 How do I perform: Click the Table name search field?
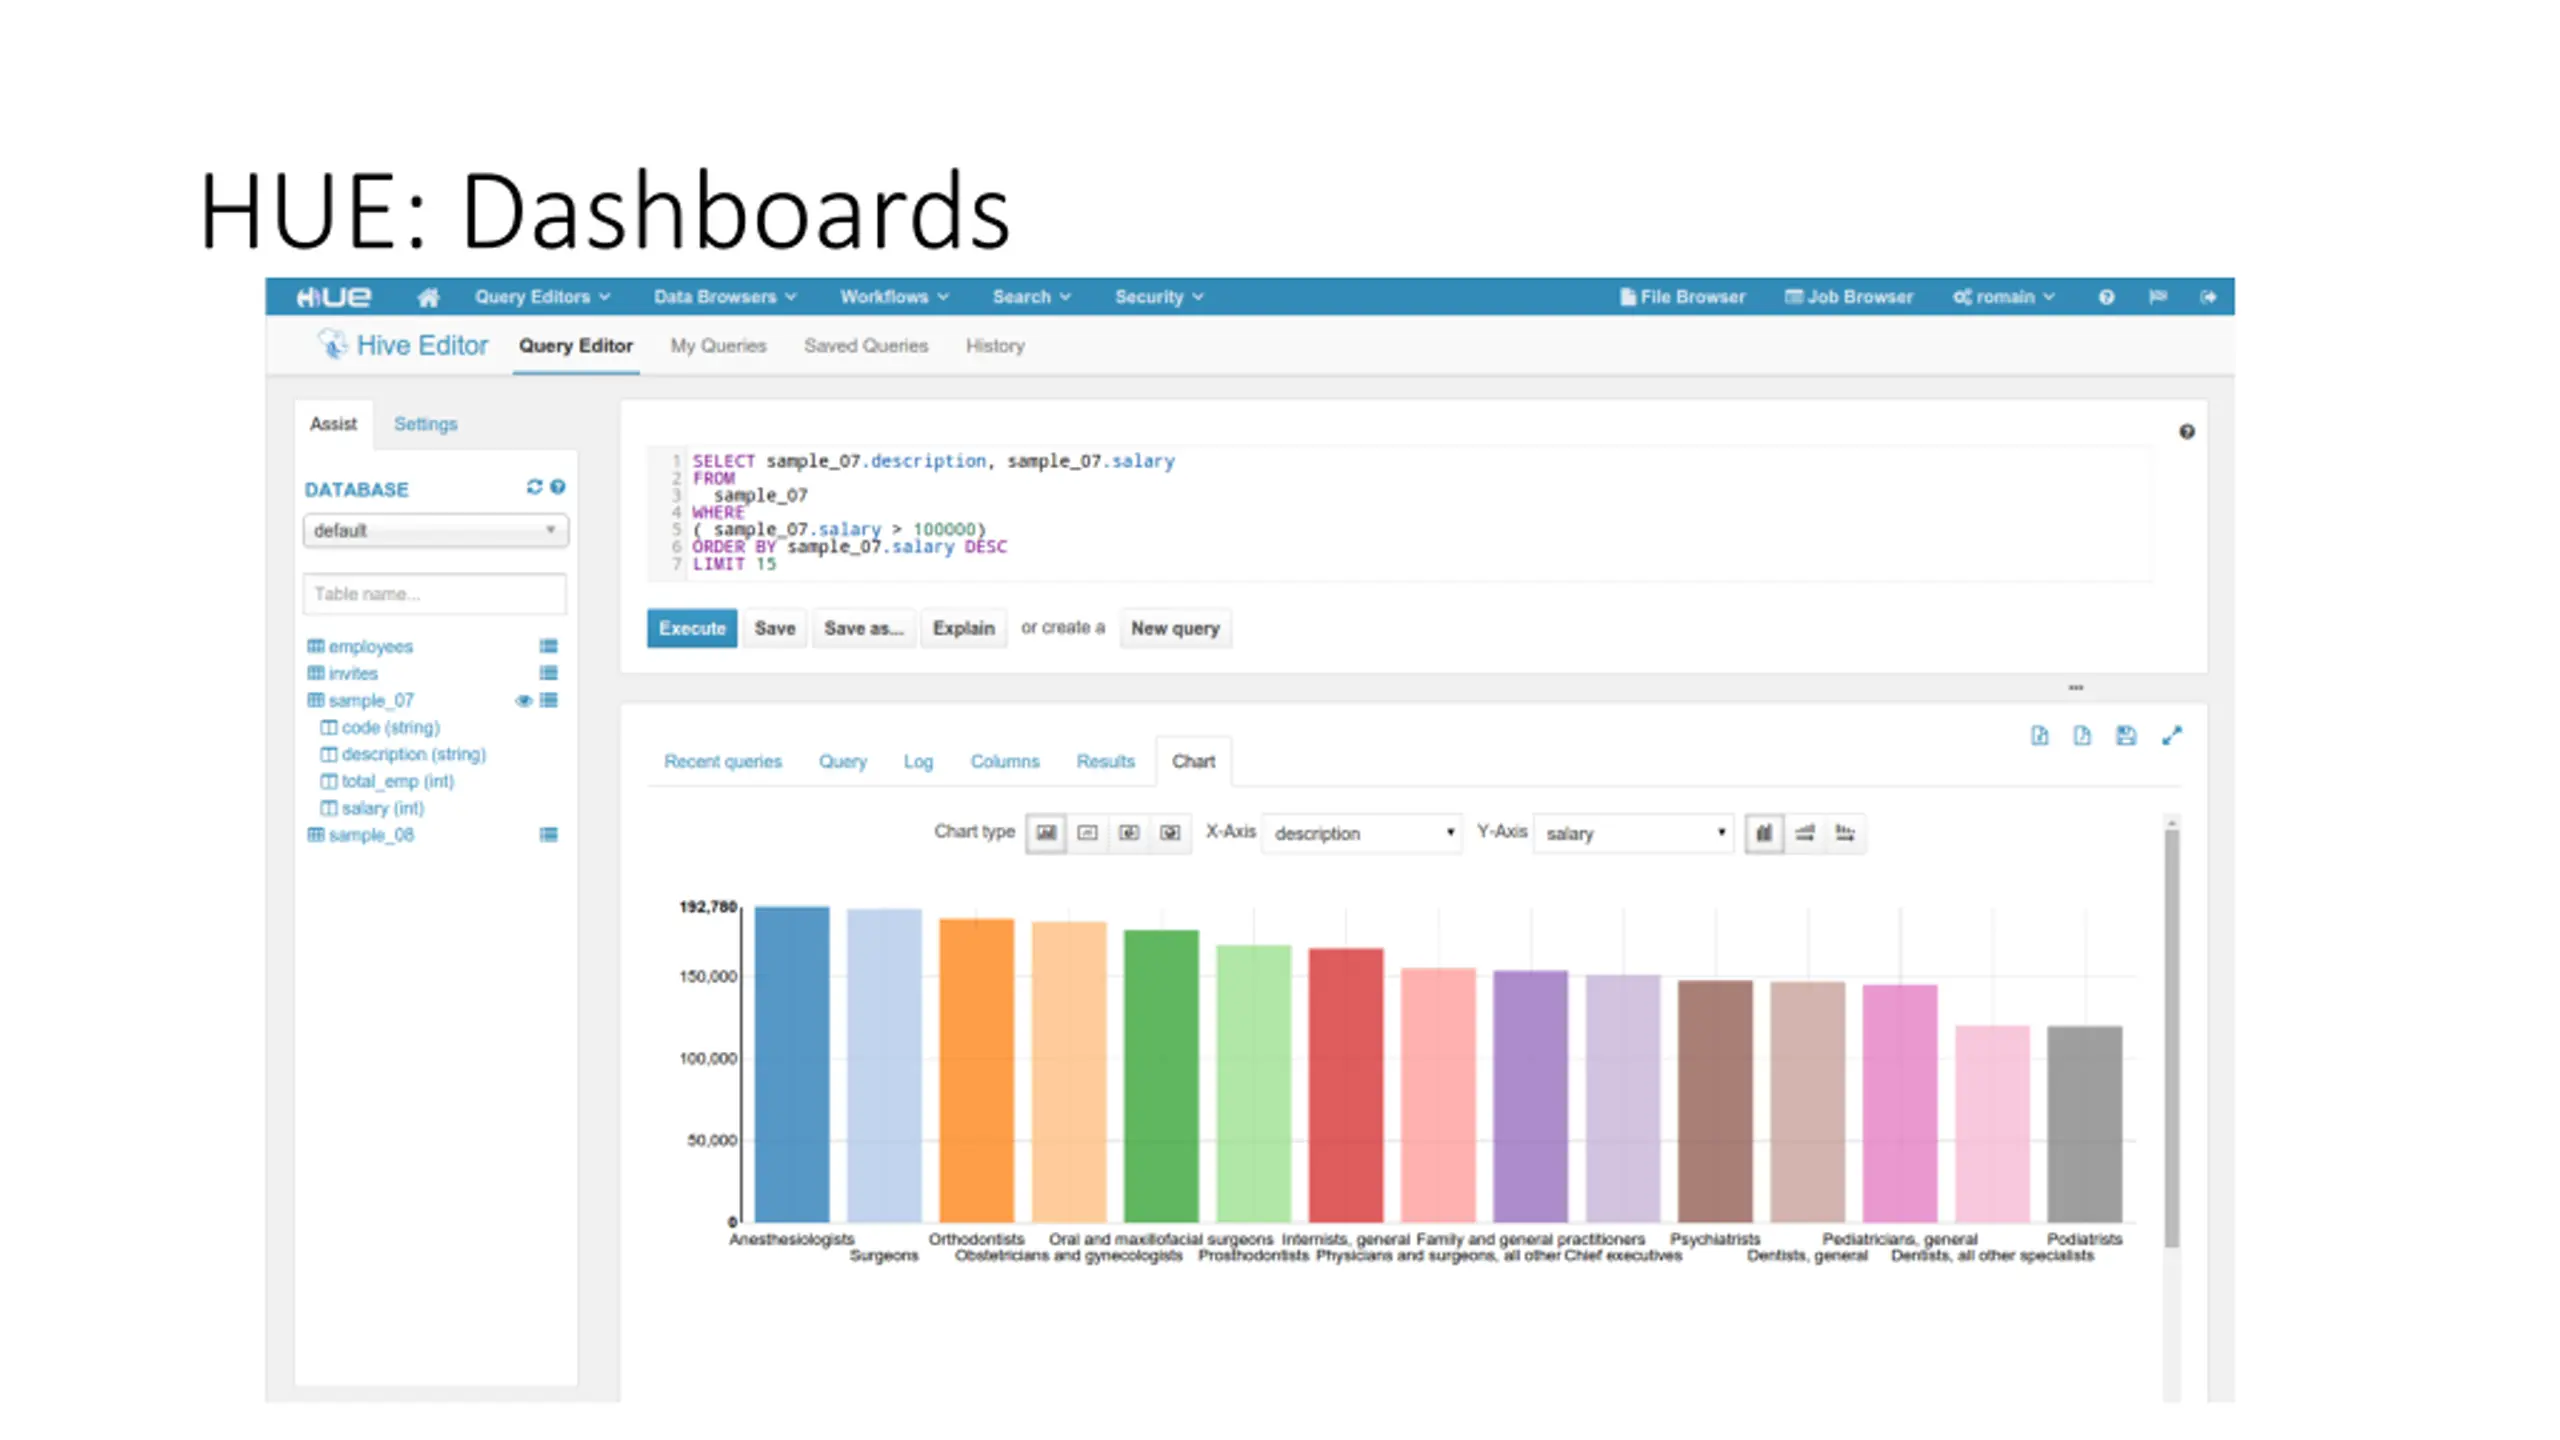pos(435,594)
